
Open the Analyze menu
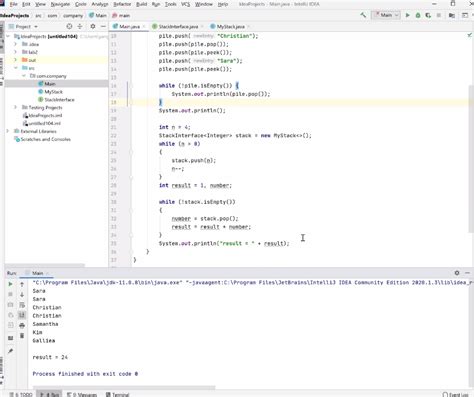click(100, 4)
